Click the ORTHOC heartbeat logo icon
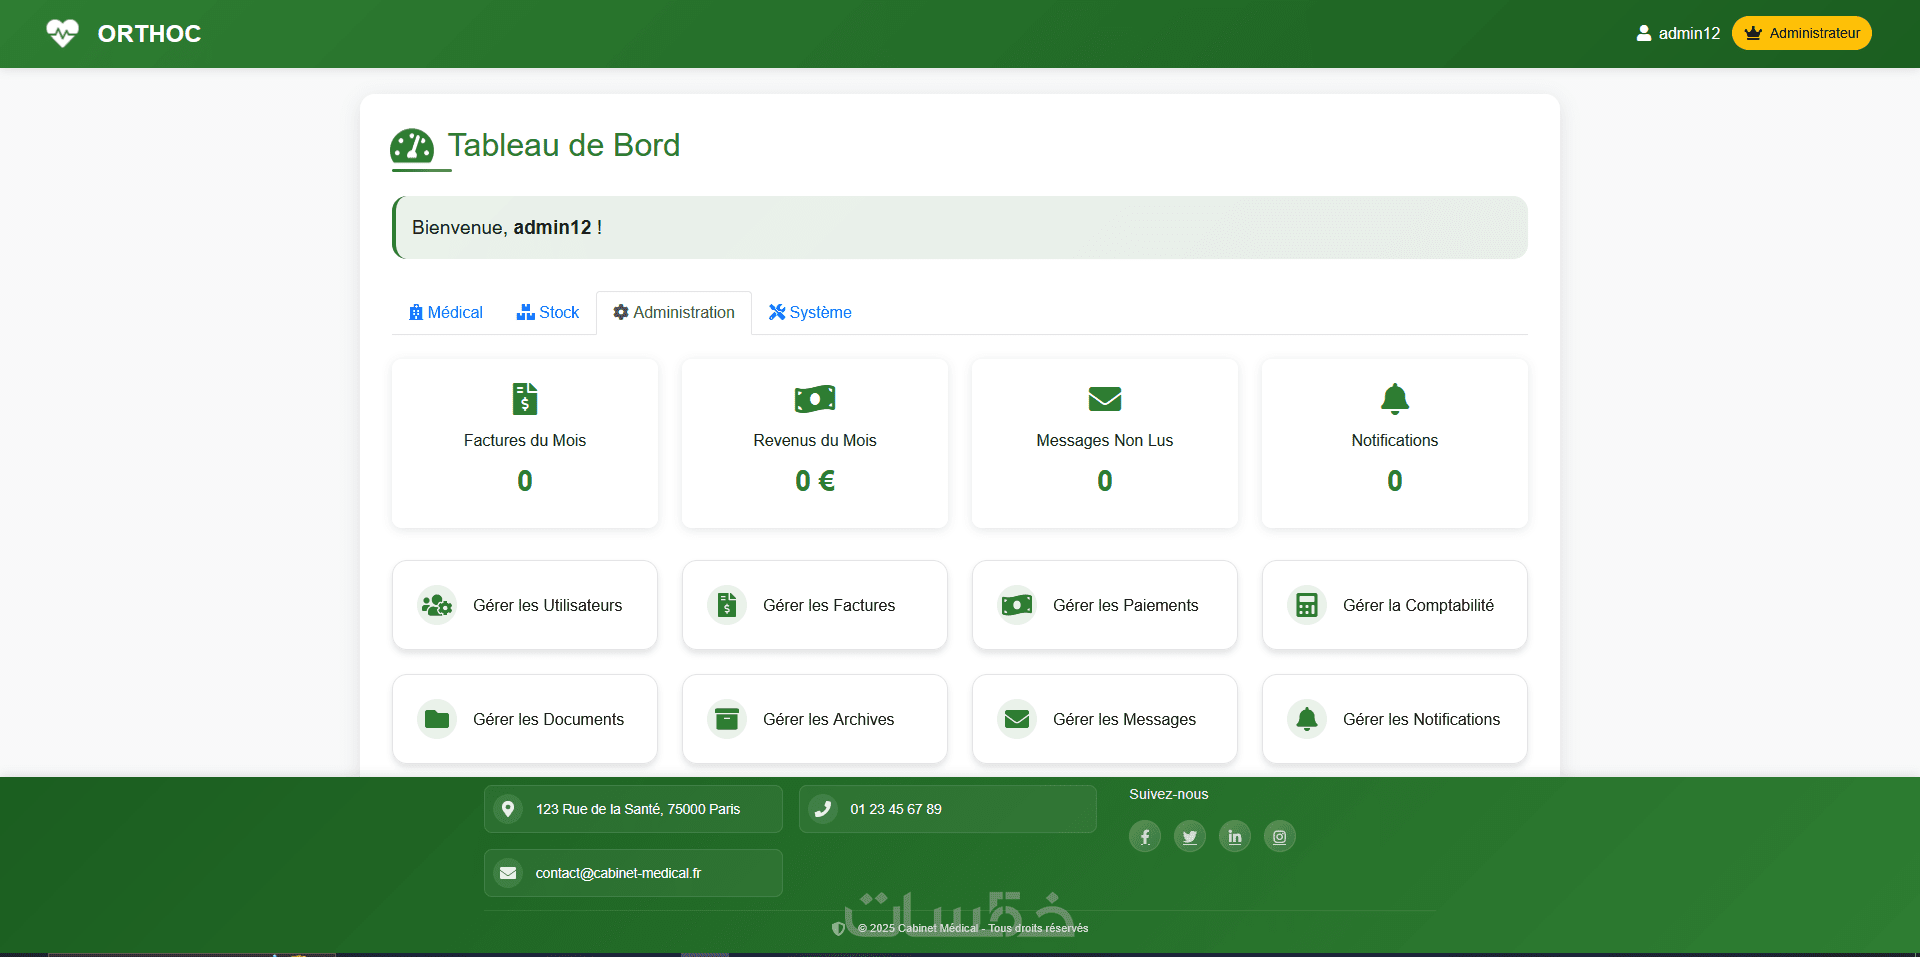1920x957 pixels. [x=62, y=33]
